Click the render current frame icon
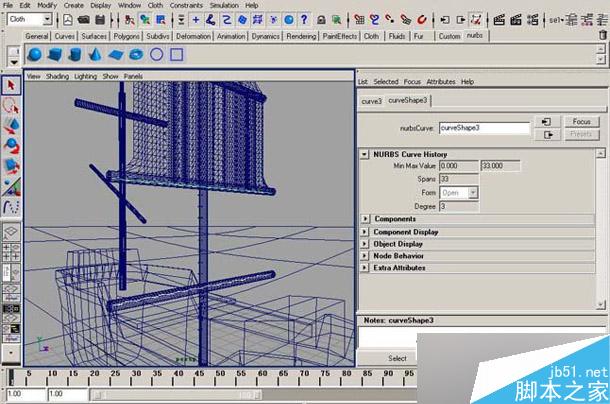 click(499, 19)
